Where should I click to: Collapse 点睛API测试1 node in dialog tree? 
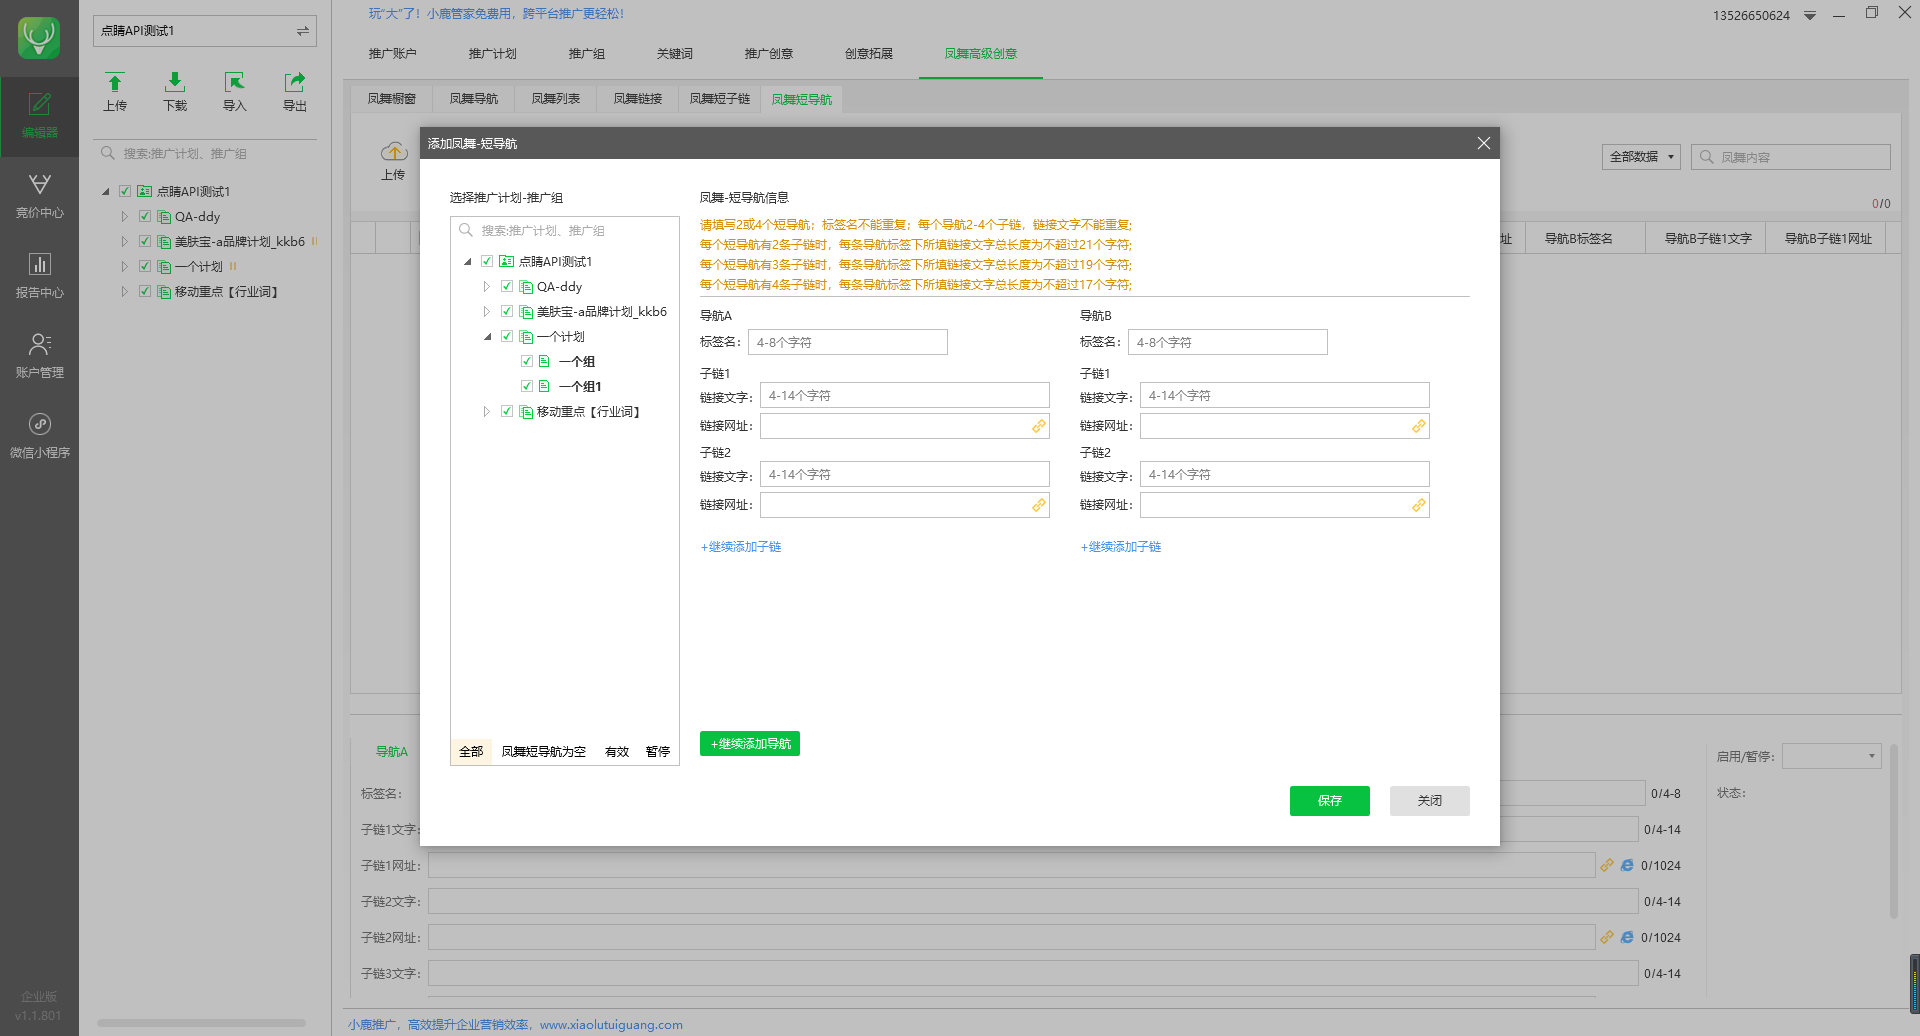[467, 262]
